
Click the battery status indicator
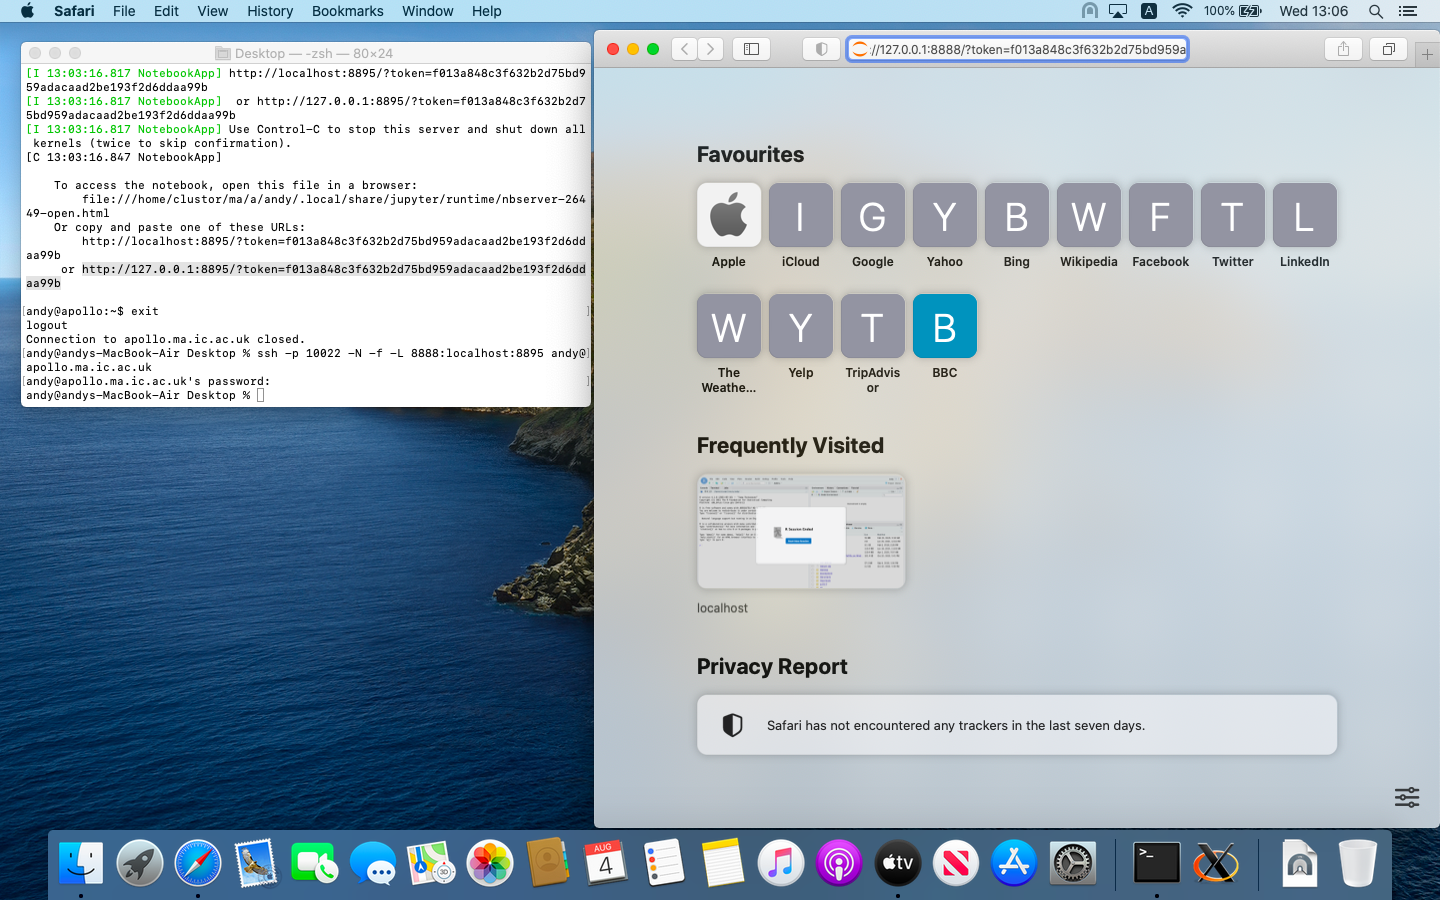1233,11
